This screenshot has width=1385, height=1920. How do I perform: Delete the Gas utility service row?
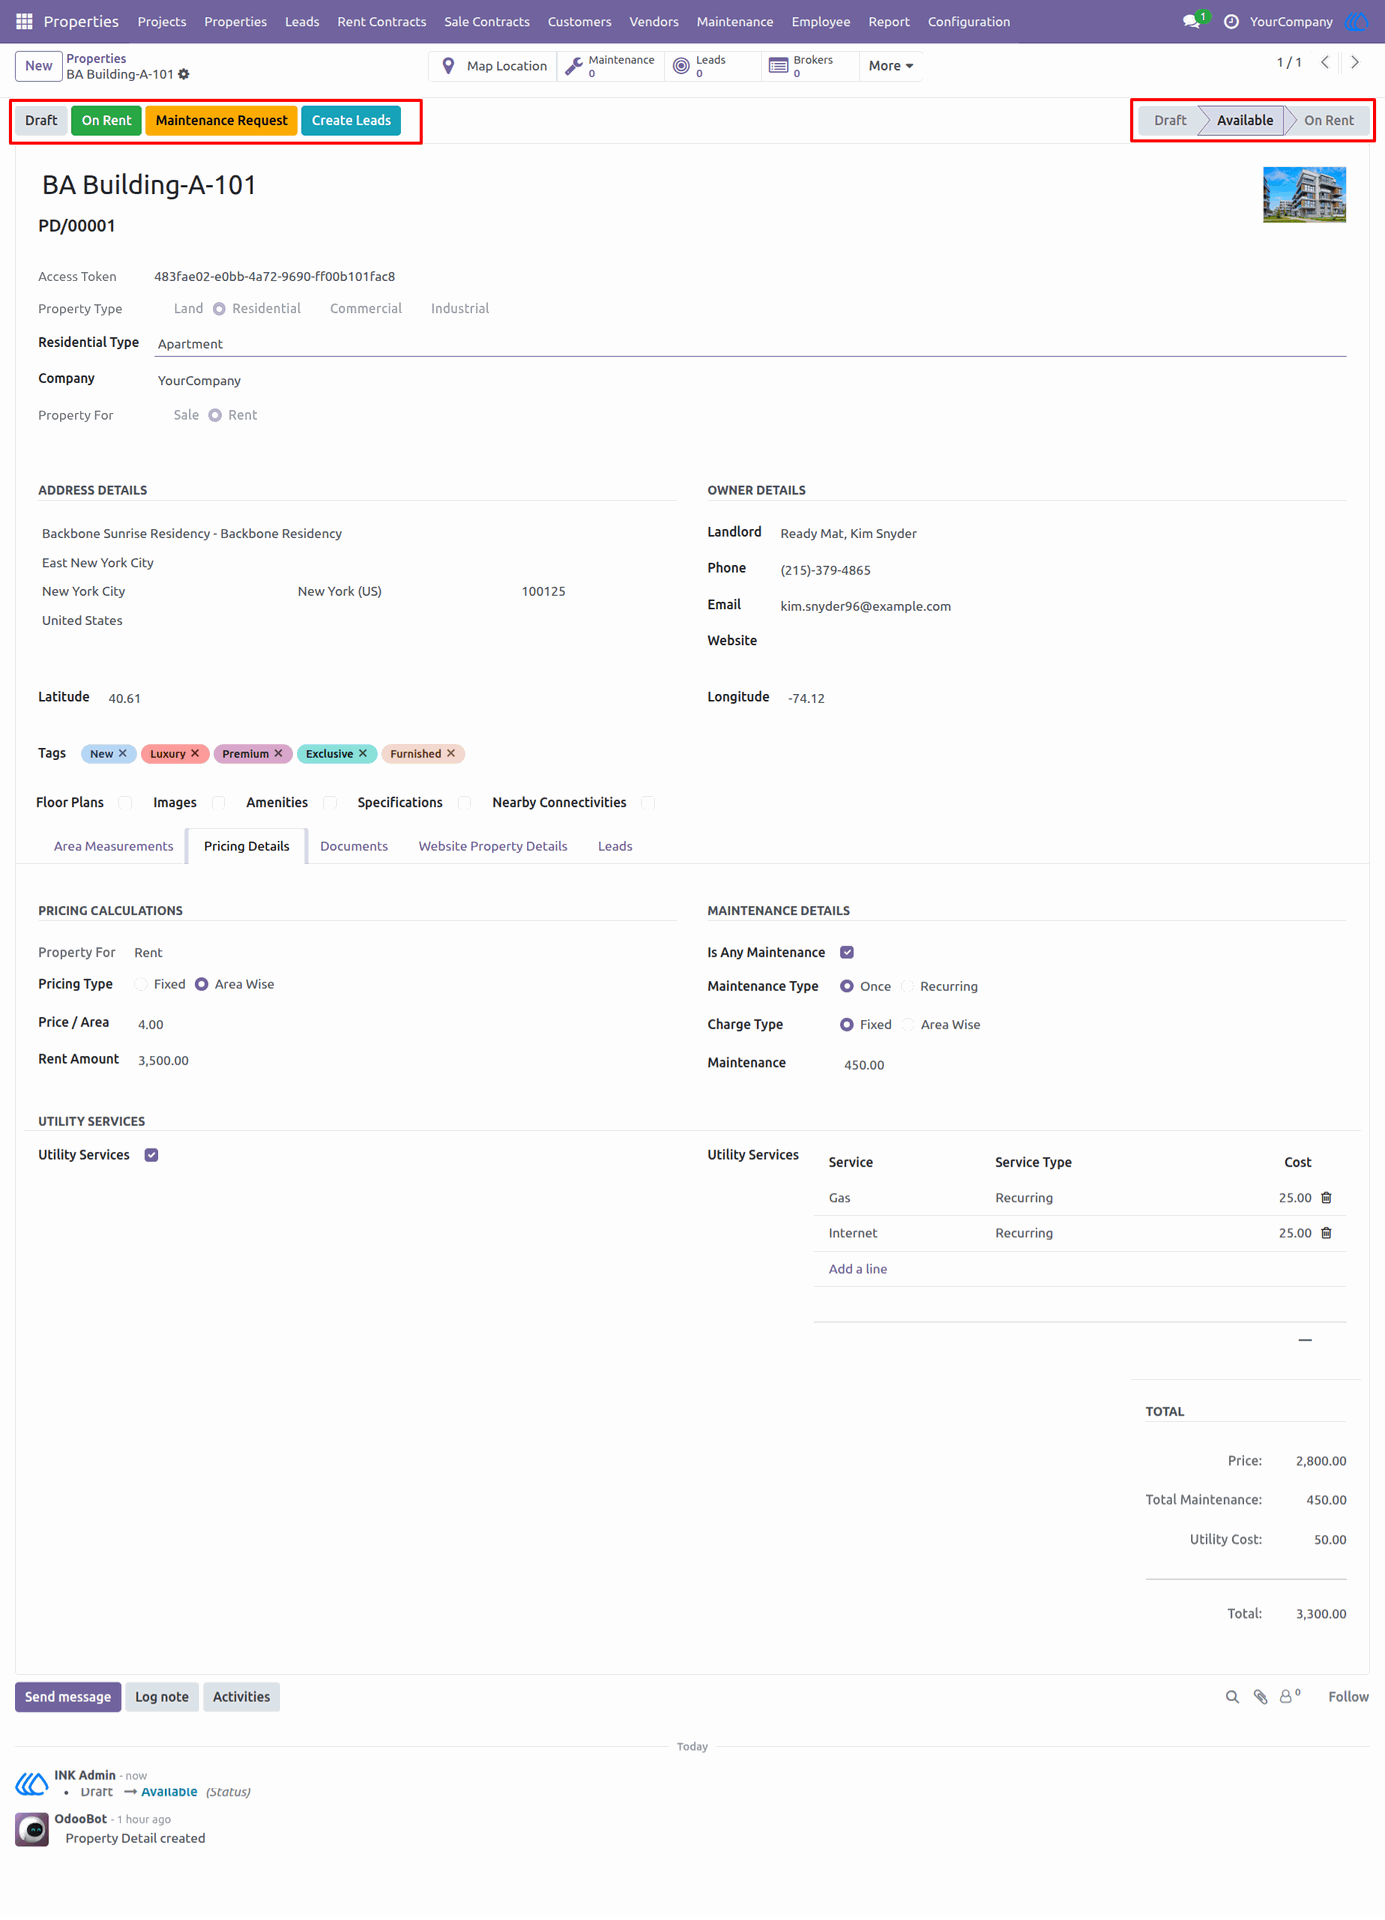point(1327,1198)
